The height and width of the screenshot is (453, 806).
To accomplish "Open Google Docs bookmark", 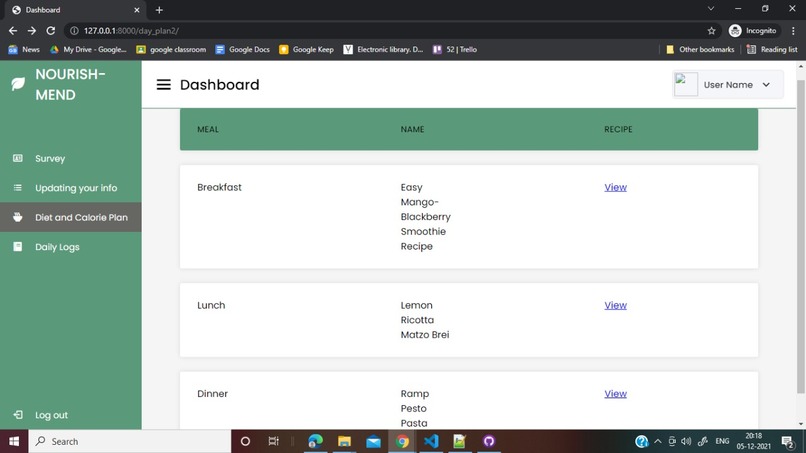I will click(x=243, y=49).
